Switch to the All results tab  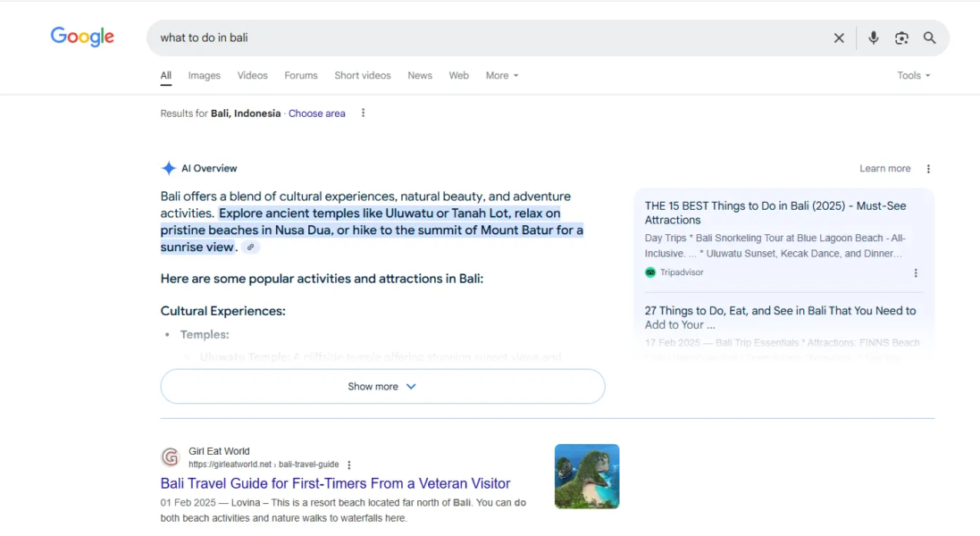pos(166,76)
